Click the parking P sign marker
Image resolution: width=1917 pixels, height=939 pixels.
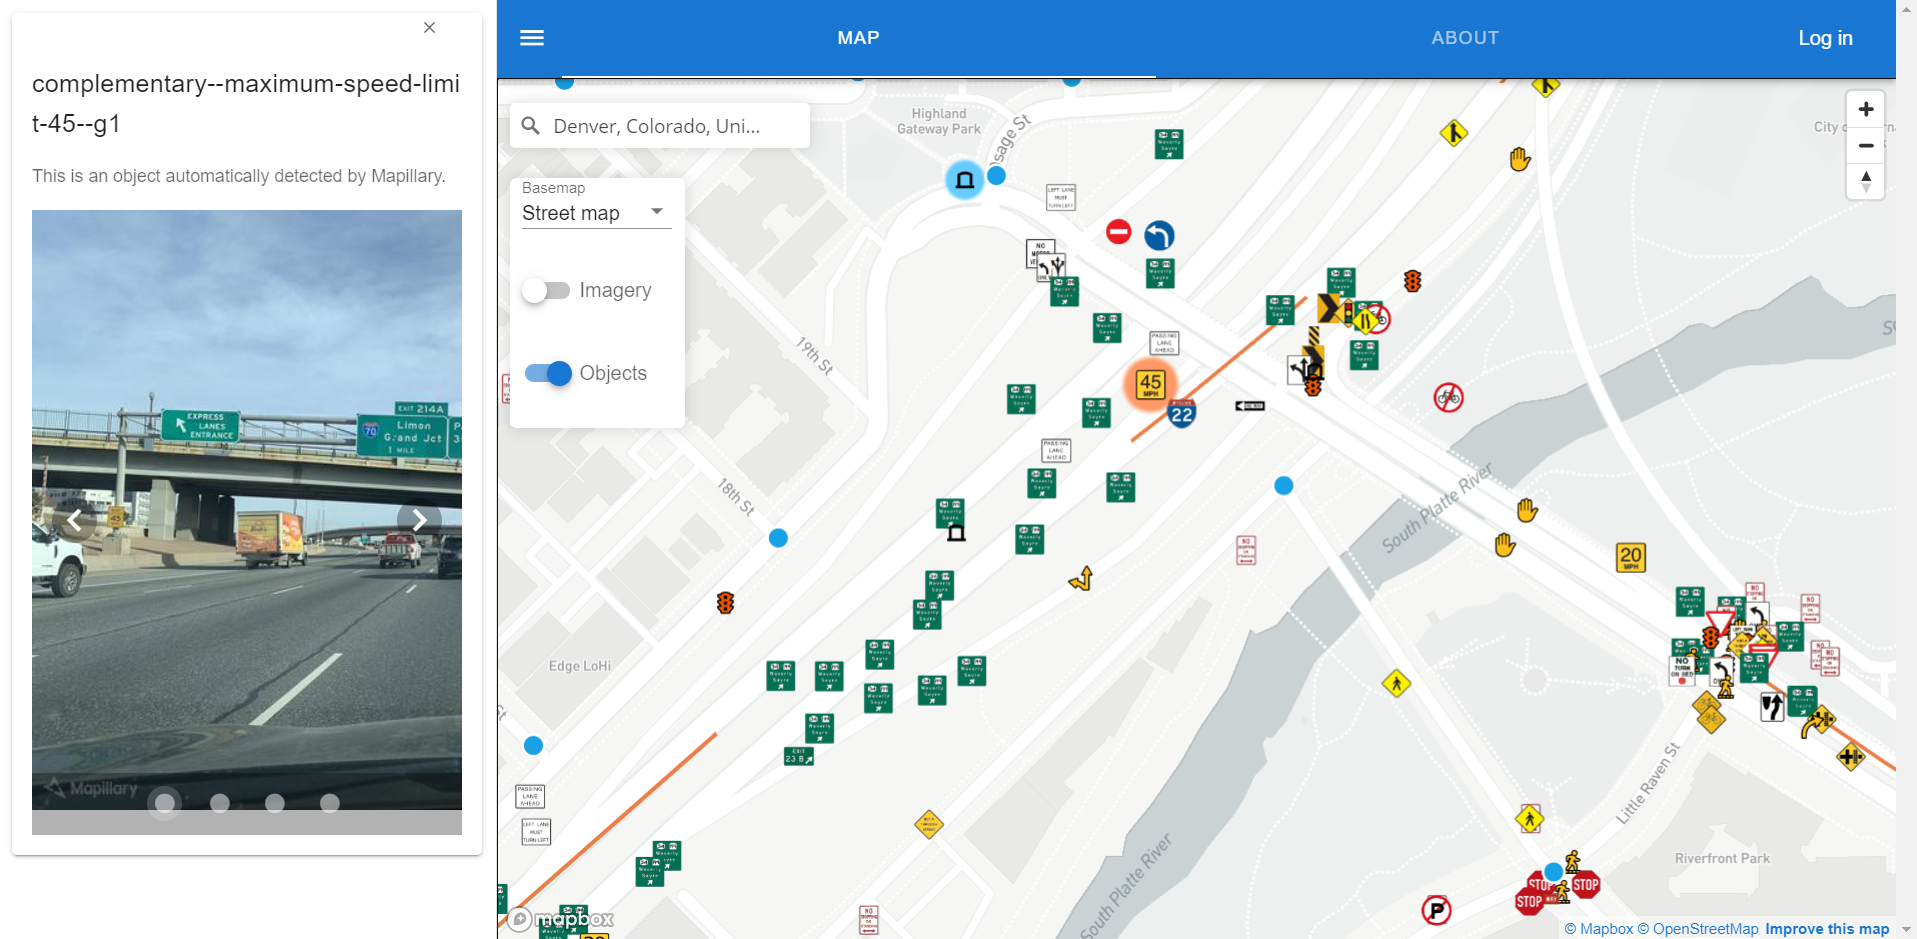tap(1436, 910)
